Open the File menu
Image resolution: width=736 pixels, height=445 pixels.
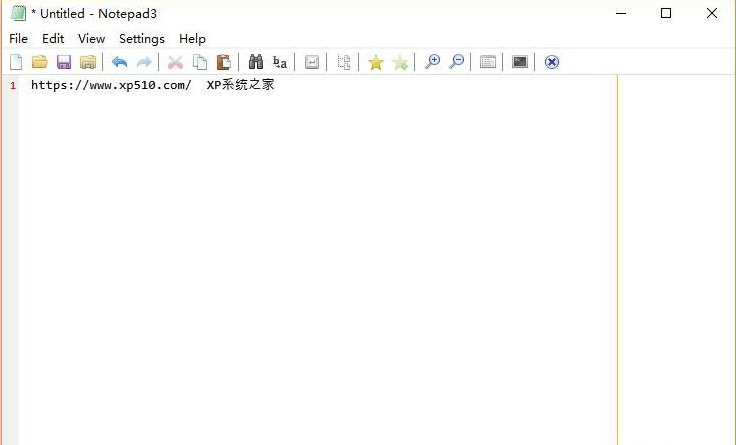pyautogui.click(x=18, y=39)
